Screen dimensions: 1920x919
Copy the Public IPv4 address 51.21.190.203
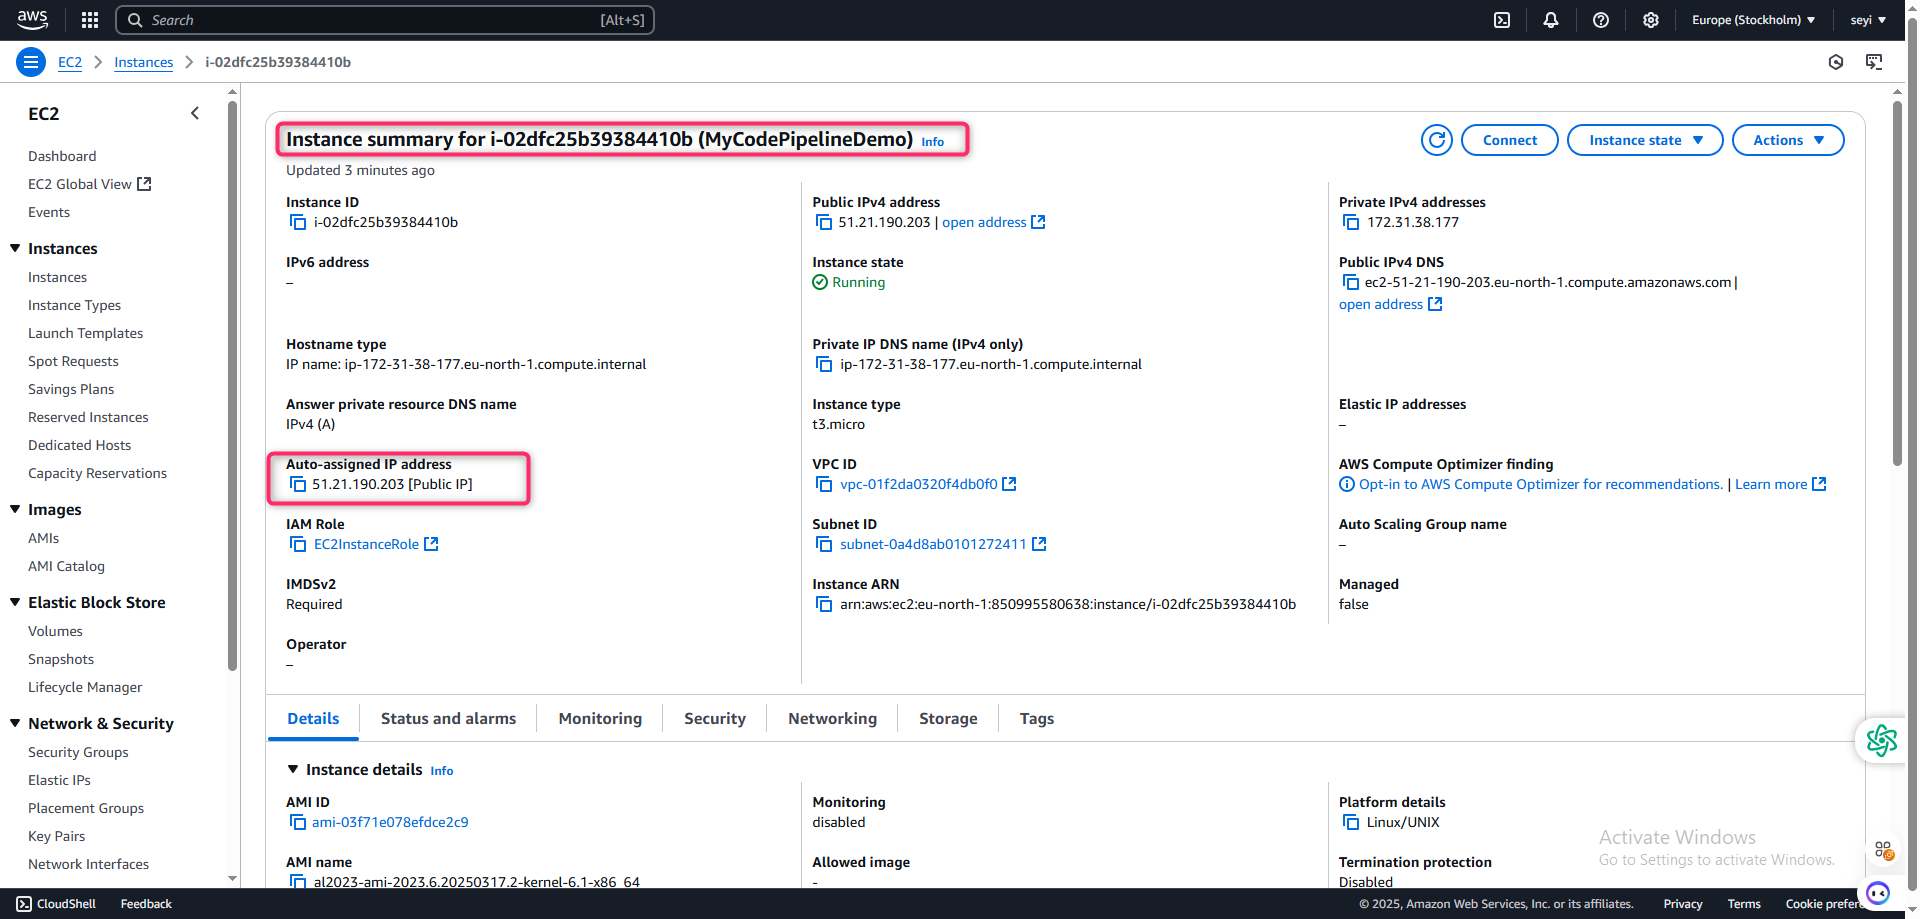click(823, 222)
